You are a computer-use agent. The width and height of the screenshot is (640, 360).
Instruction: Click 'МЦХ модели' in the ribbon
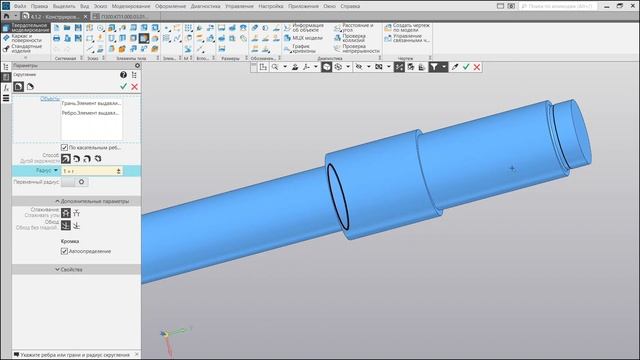[x=303, y=38]
